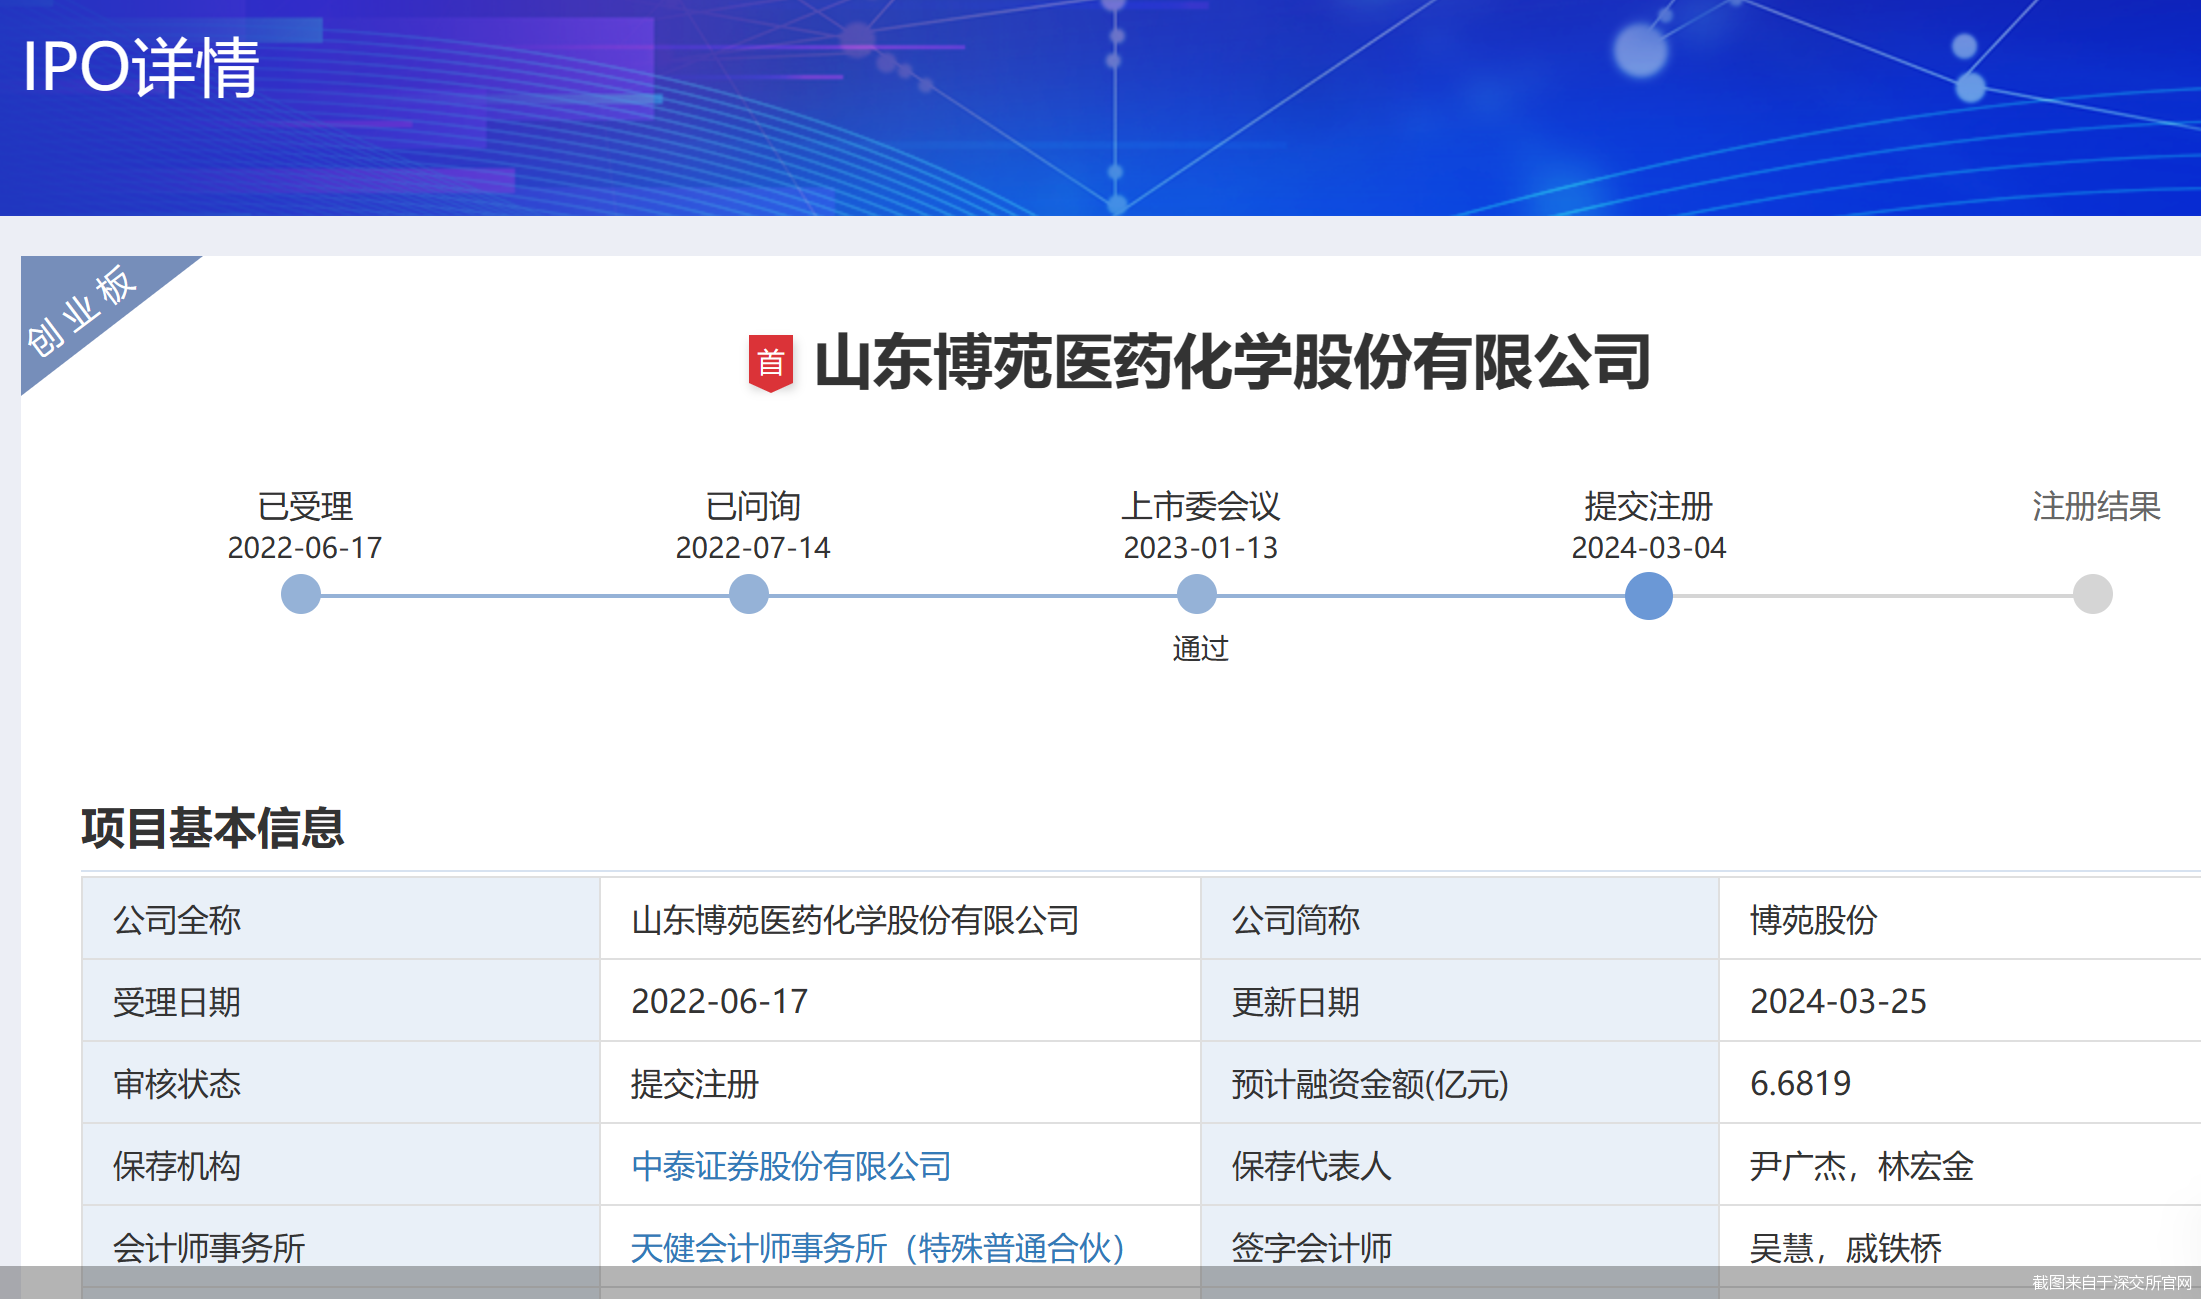
Task: Click the 预计融资金额(亿元) label
Action: point(1370,1084)
